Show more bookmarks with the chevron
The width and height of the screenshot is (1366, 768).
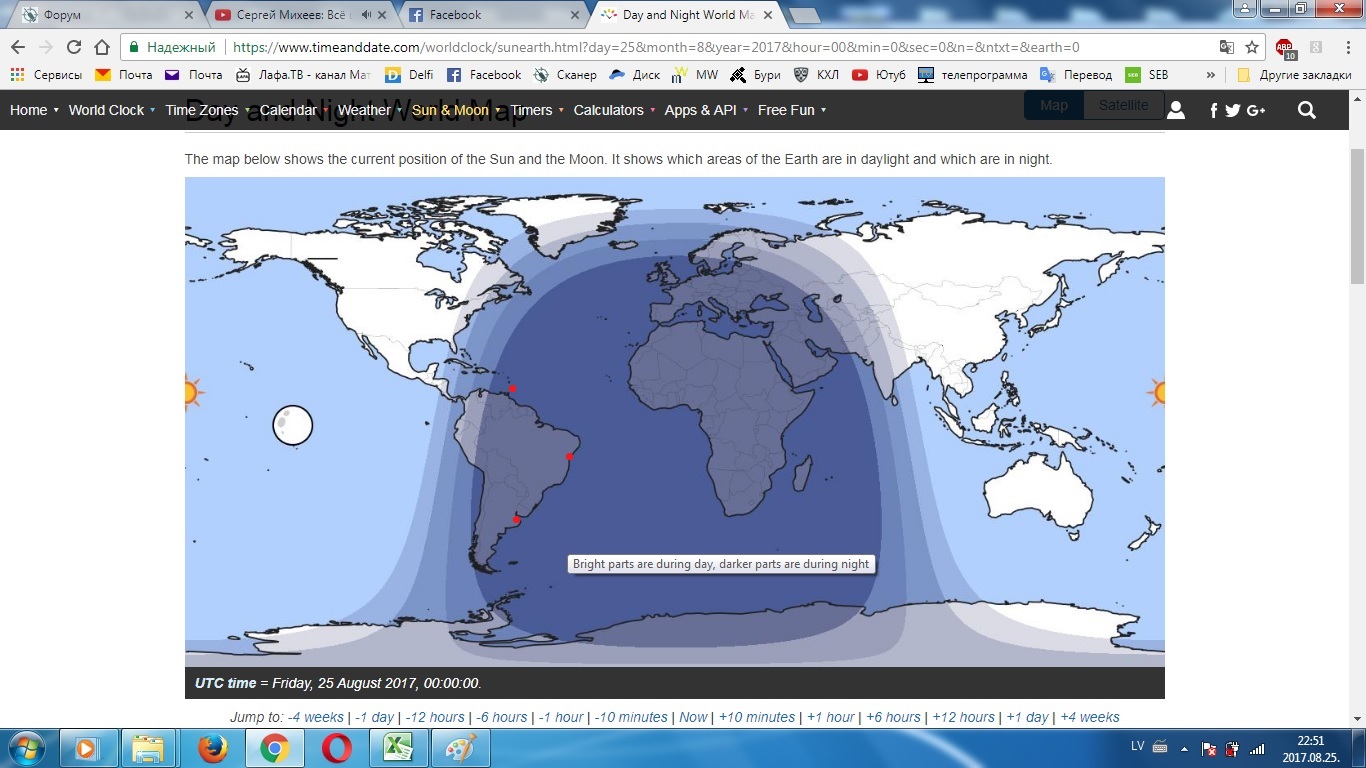point(1211,75)
